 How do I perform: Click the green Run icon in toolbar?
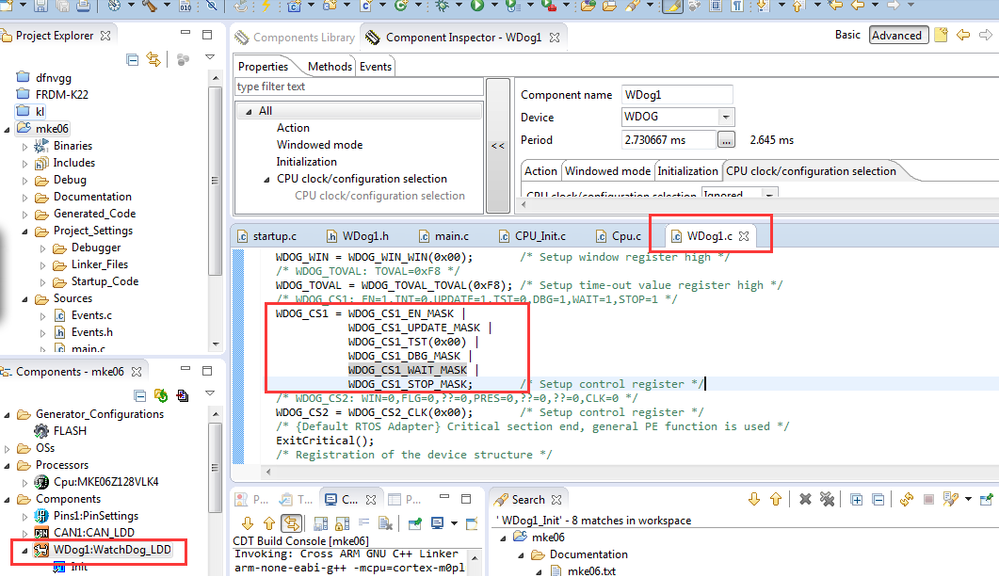point(477,6)
